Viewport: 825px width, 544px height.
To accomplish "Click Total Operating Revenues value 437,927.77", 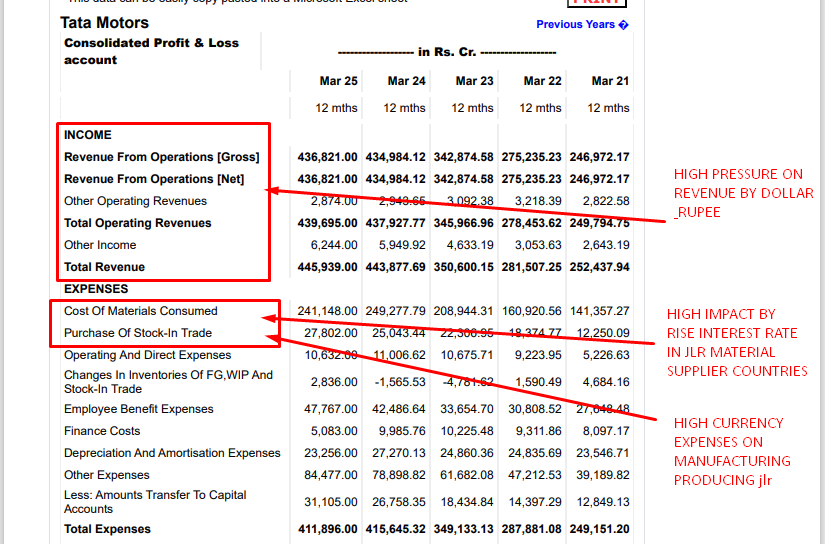I will click(395, 223).
